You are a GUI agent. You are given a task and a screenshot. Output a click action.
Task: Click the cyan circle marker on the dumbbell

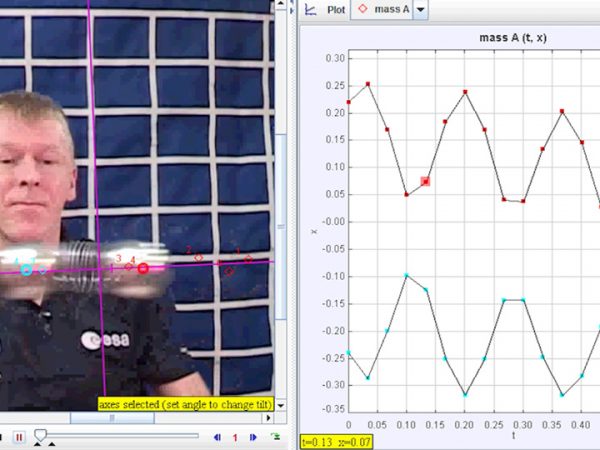point(26,268)
